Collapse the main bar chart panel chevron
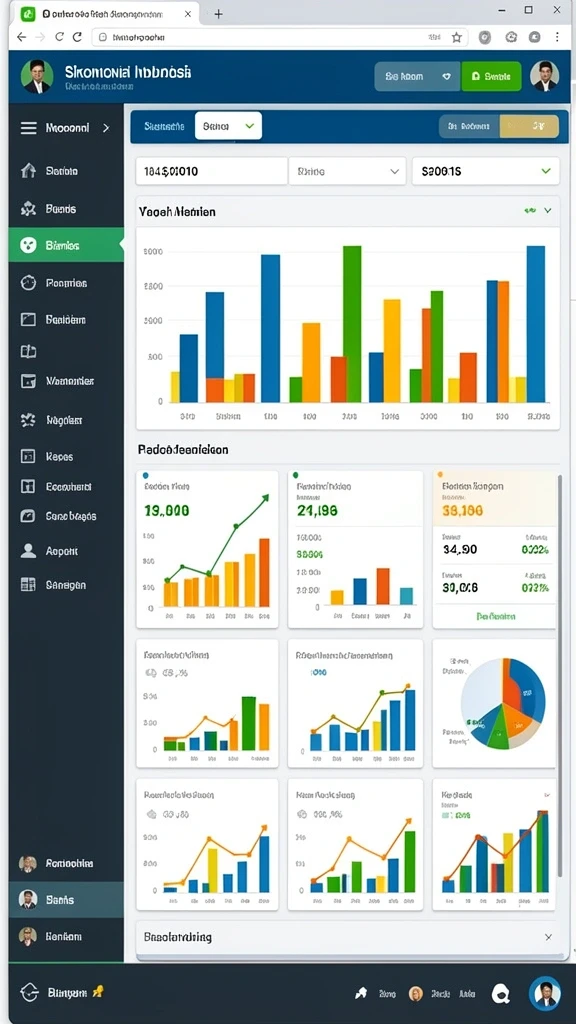The width and height of the screenshot is (576, 1024). click(x=547, y=211)
